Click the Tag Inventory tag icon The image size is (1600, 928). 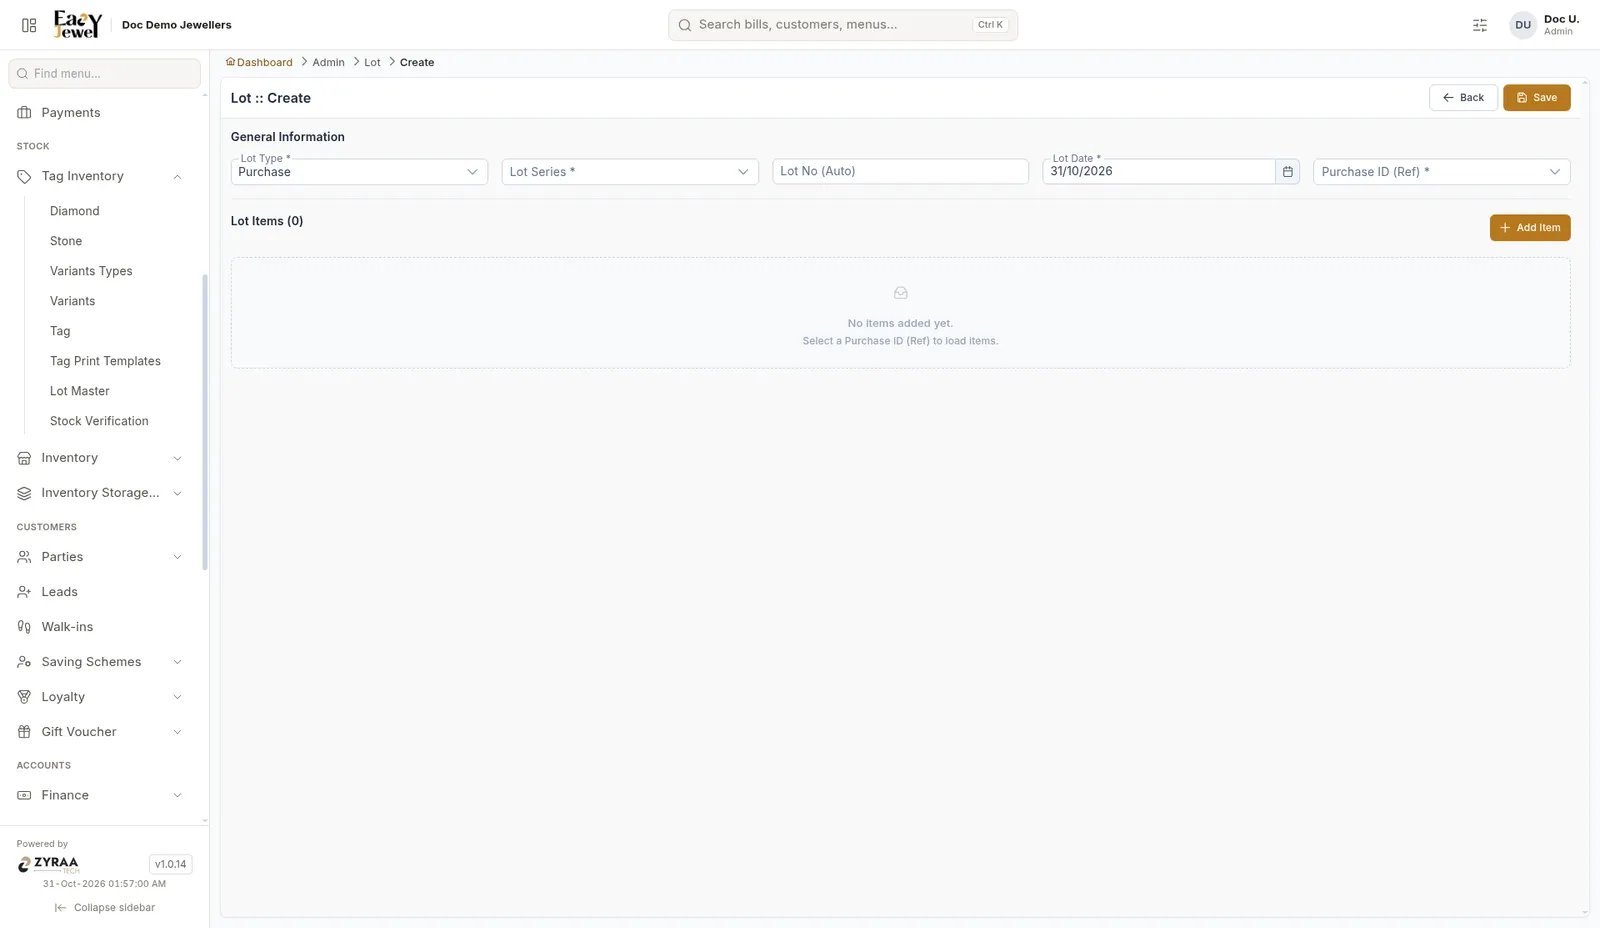[x=24, y=177]
